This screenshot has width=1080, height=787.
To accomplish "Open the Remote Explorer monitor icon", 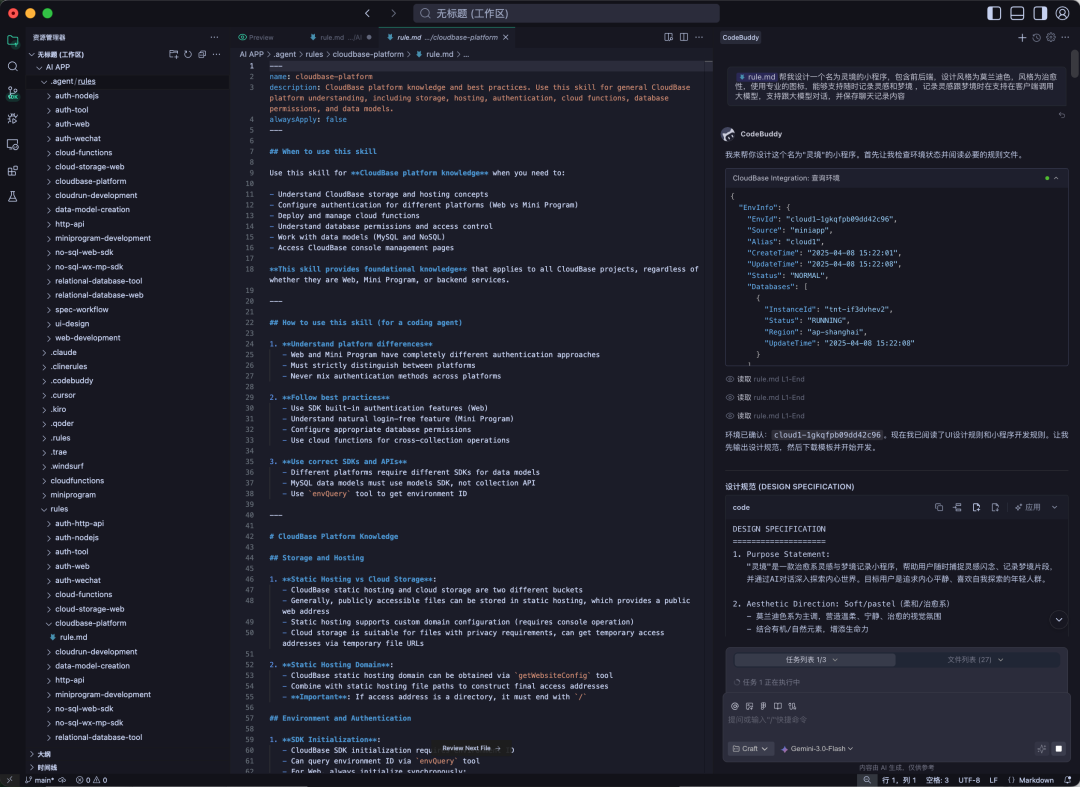I will click(x=12, y=145).
